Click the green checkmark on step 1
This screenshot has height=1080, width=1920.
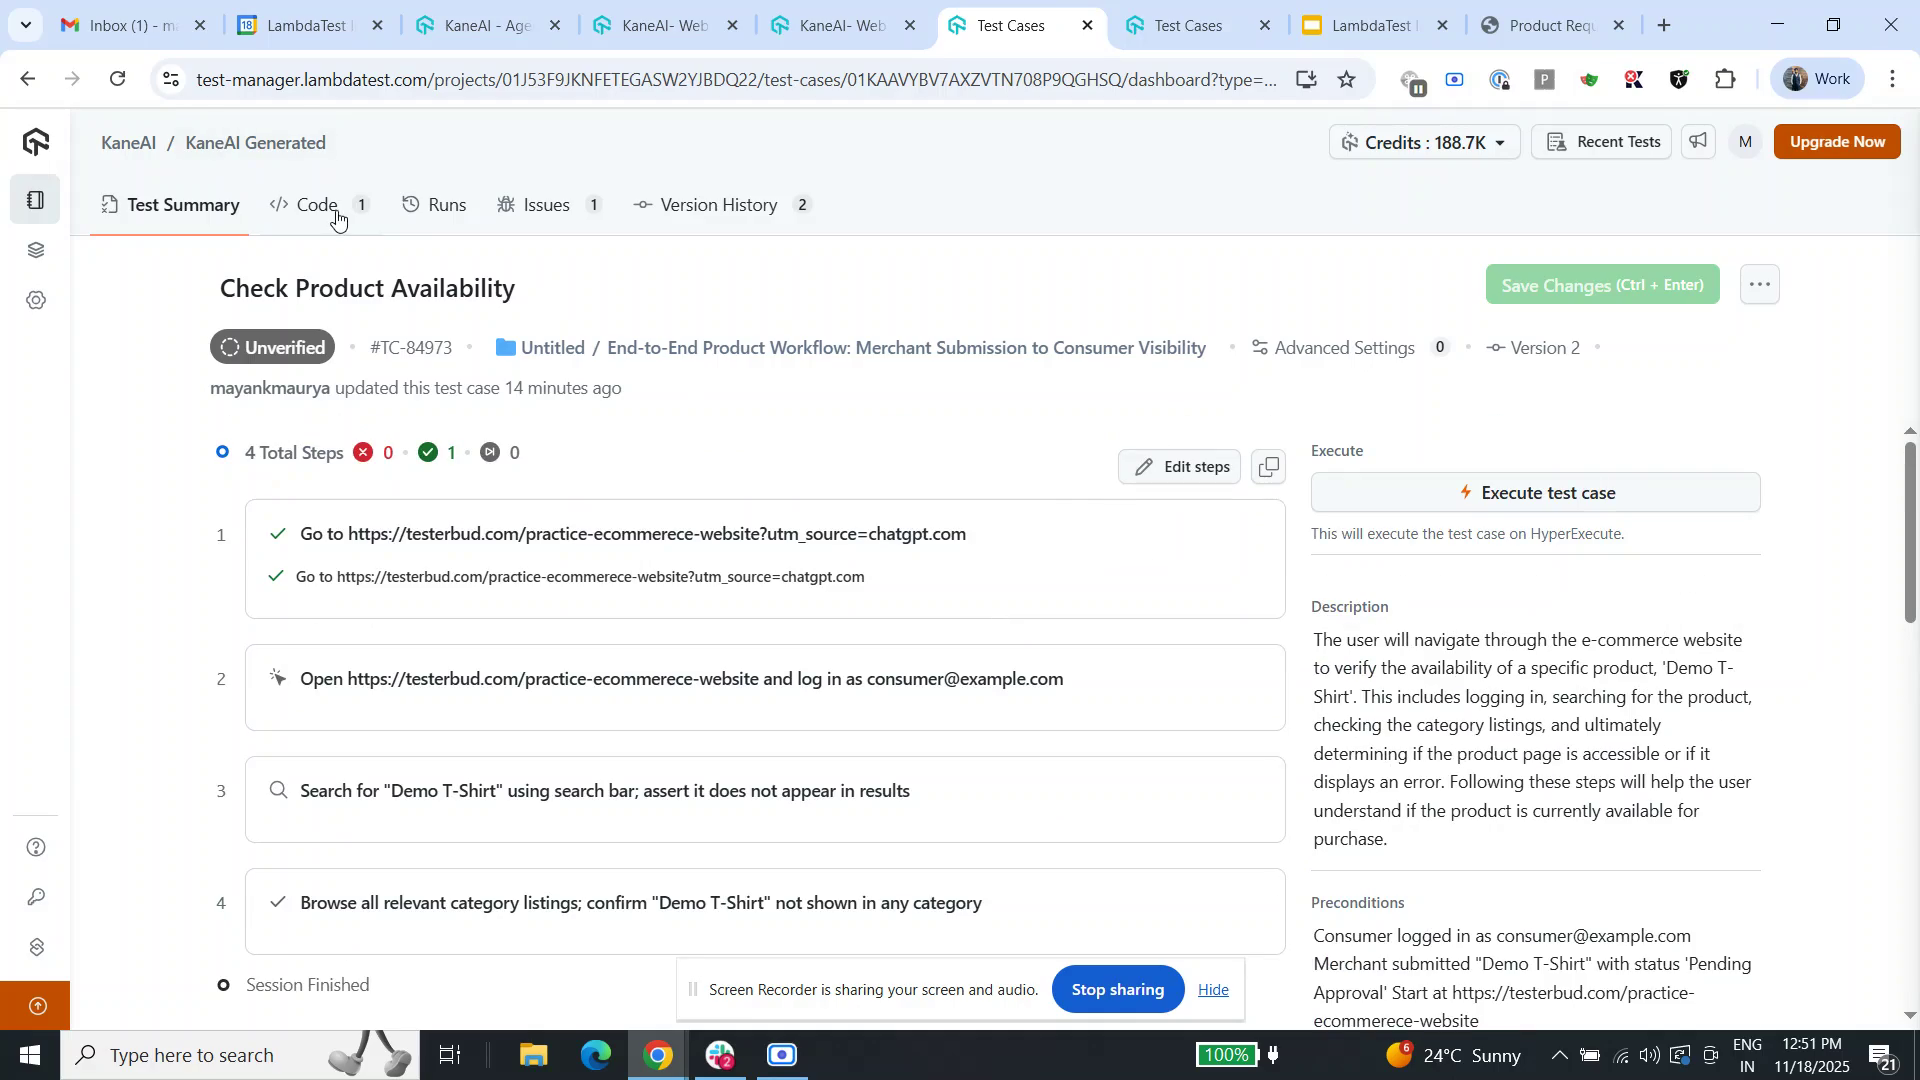(279, 534)
